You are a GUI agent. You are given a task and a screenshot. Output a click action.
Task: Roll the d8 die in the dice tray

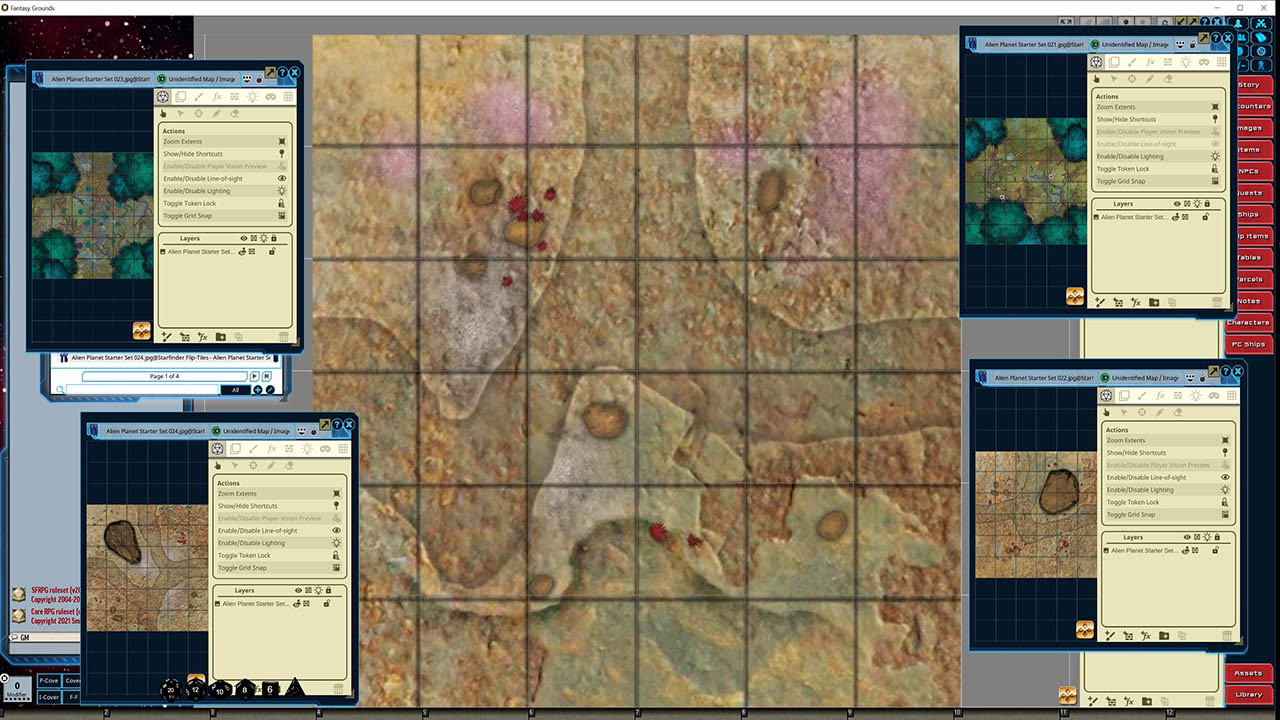coord(244,690)
